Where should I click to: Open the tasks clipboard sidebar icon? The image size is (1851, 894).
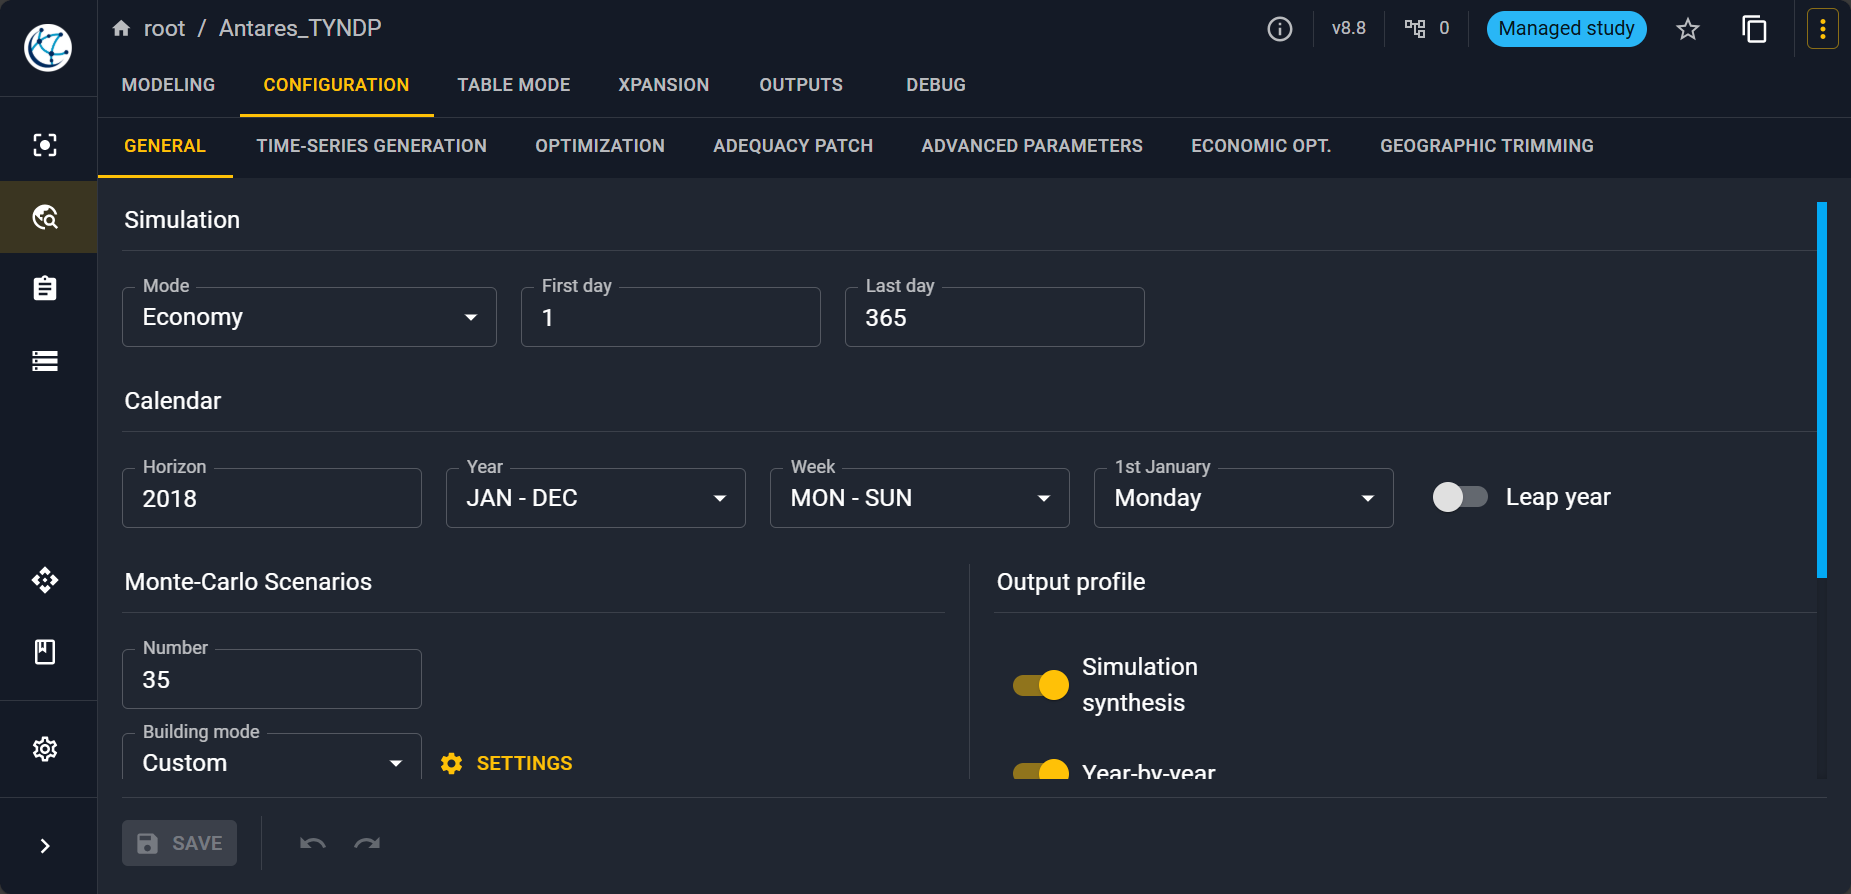45,289
